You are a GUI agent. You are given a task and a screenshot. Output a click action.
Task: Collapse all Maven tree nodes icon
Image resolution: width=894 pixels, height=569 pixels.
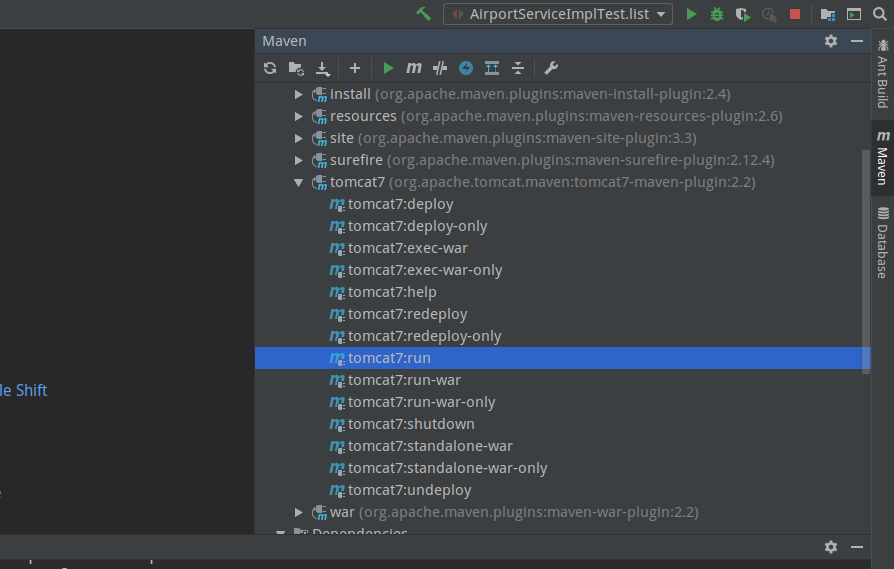(x=518, y=68)
